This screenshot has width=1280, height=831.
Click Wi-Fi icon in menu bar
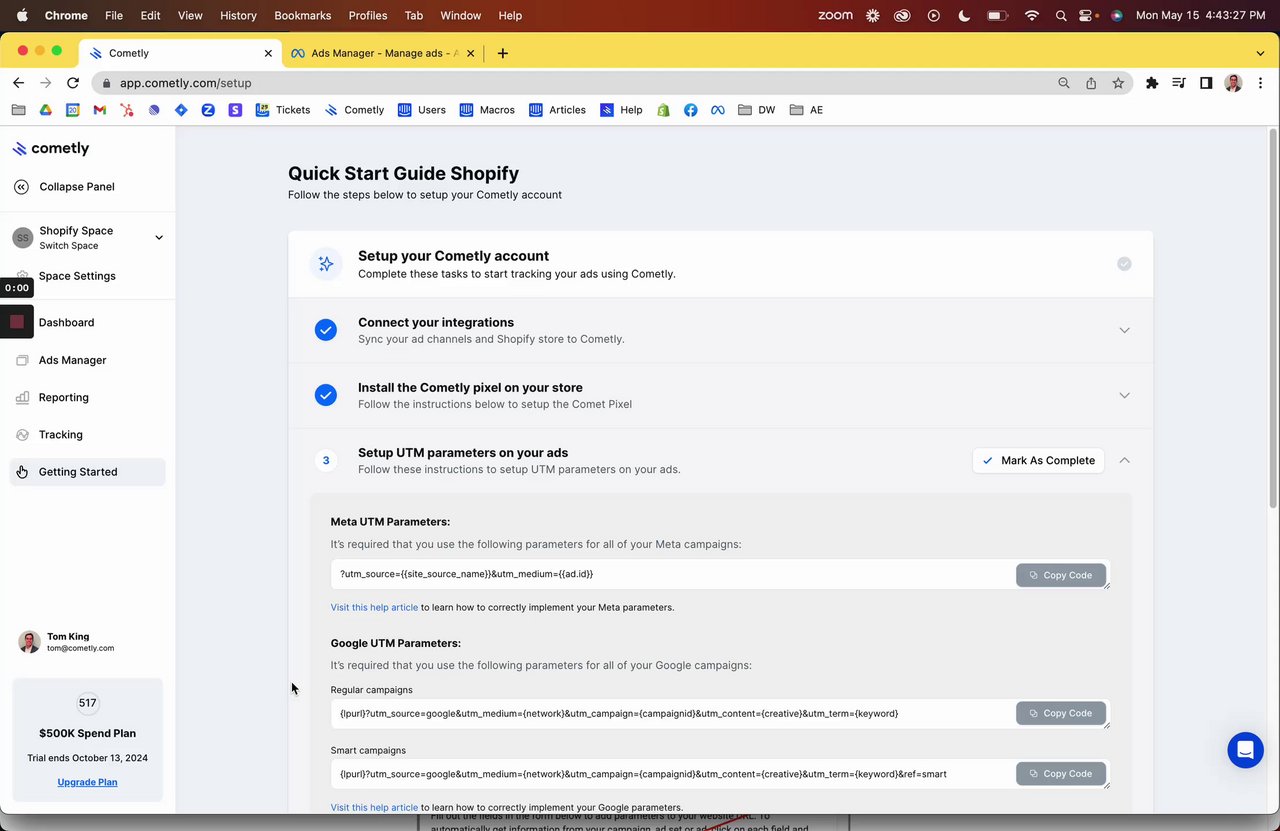click(1031, 16)
